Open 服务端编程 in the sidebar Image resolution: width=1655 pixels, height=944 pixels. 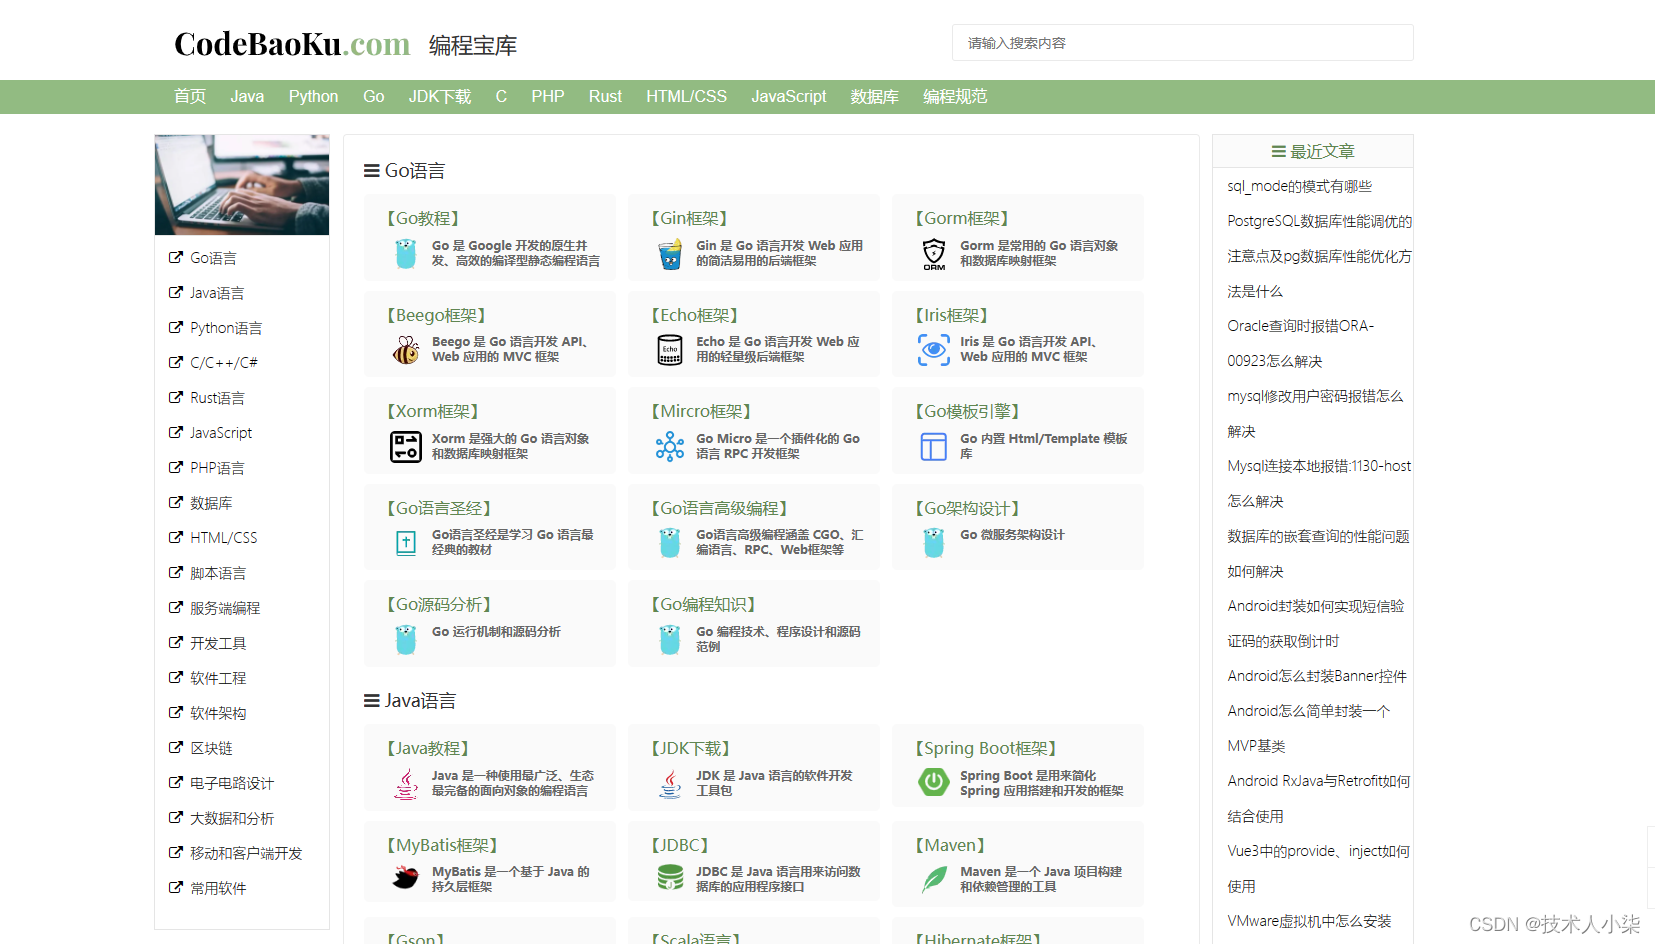(x=225, y=608)
